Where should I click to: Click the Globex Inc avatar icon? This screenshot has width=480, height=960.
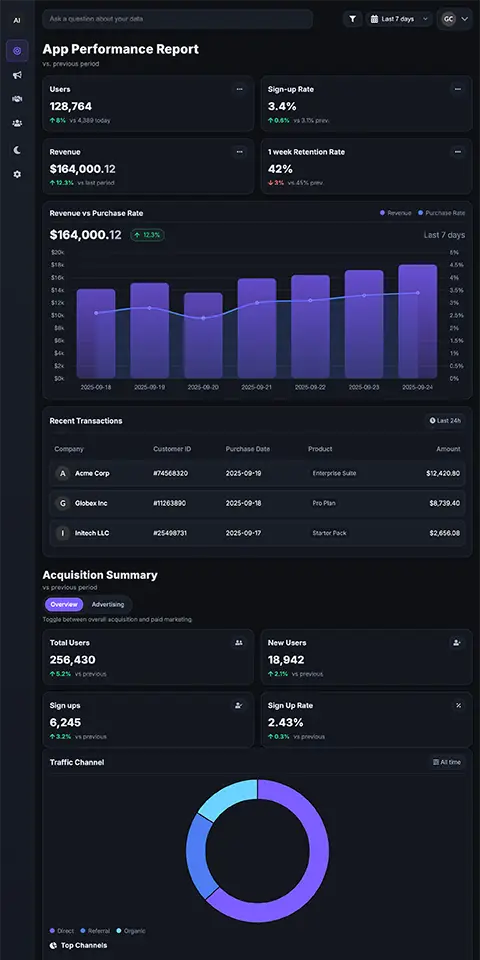tap(62, 503)
